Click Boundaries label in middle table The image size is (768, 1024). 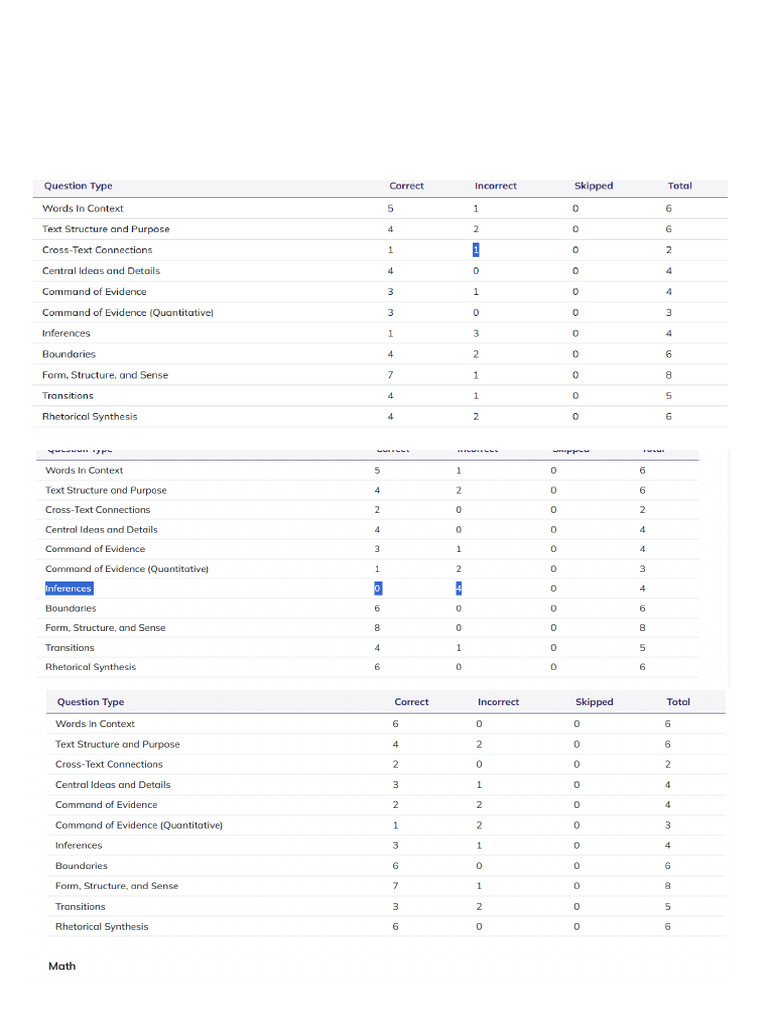pos(71,608)
